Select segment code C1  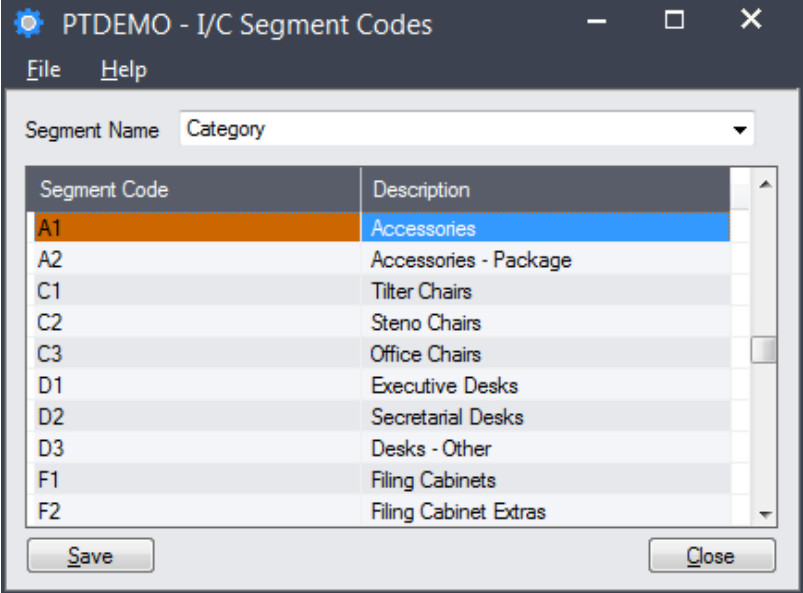point(197,290)
